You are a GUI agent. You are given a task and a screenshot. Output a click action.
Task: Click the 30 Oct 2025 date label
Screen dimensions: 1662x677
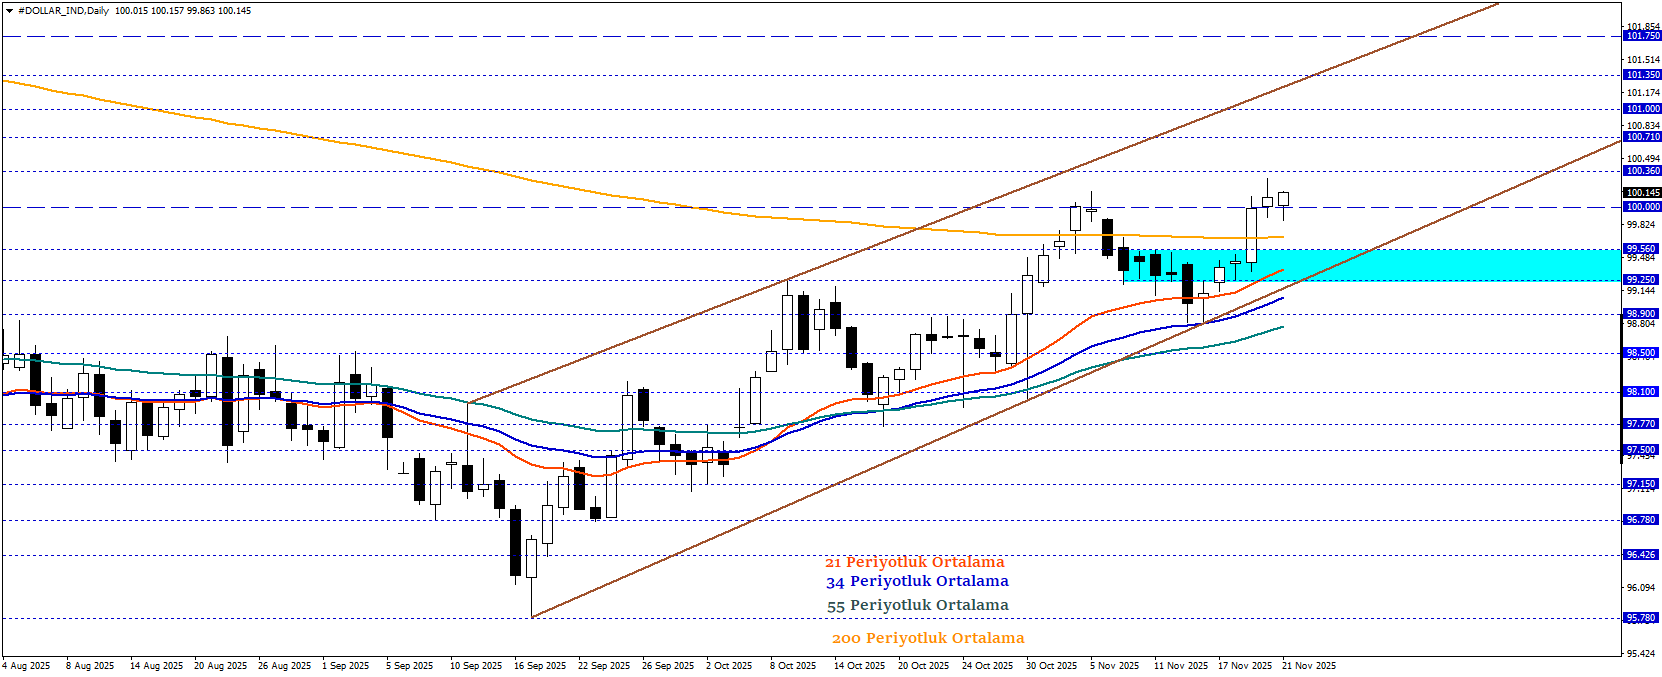pyautogui.click(x=1051, y=665)
